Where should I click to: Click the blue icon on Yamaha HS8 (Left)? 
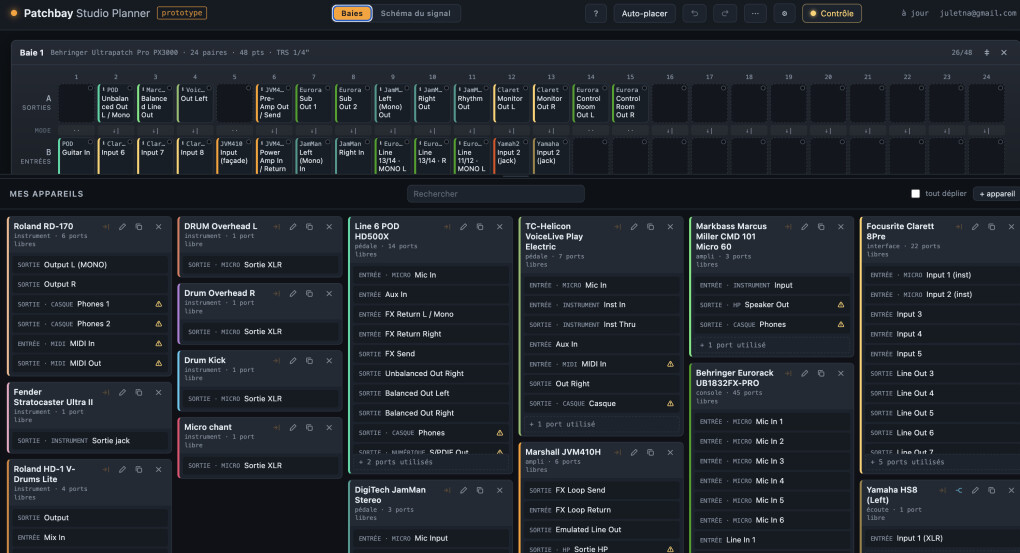[x=959, y=491]
